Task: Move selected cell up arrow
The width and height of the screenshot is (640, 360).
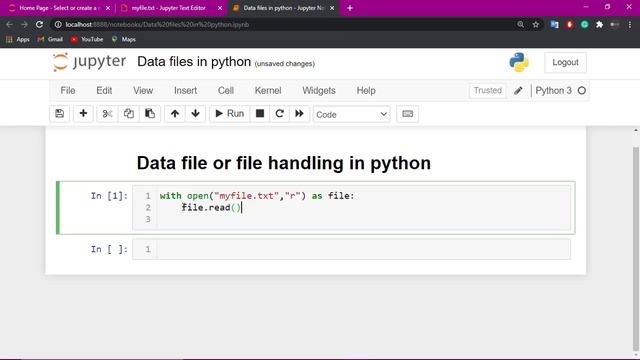Action: pos(175,113)
